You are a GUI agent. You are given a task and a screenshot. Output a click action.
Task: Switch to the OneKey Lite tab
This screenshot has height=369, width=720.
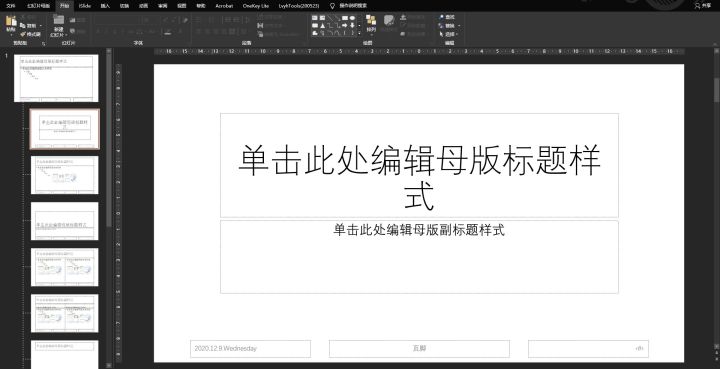click(256, 6)
